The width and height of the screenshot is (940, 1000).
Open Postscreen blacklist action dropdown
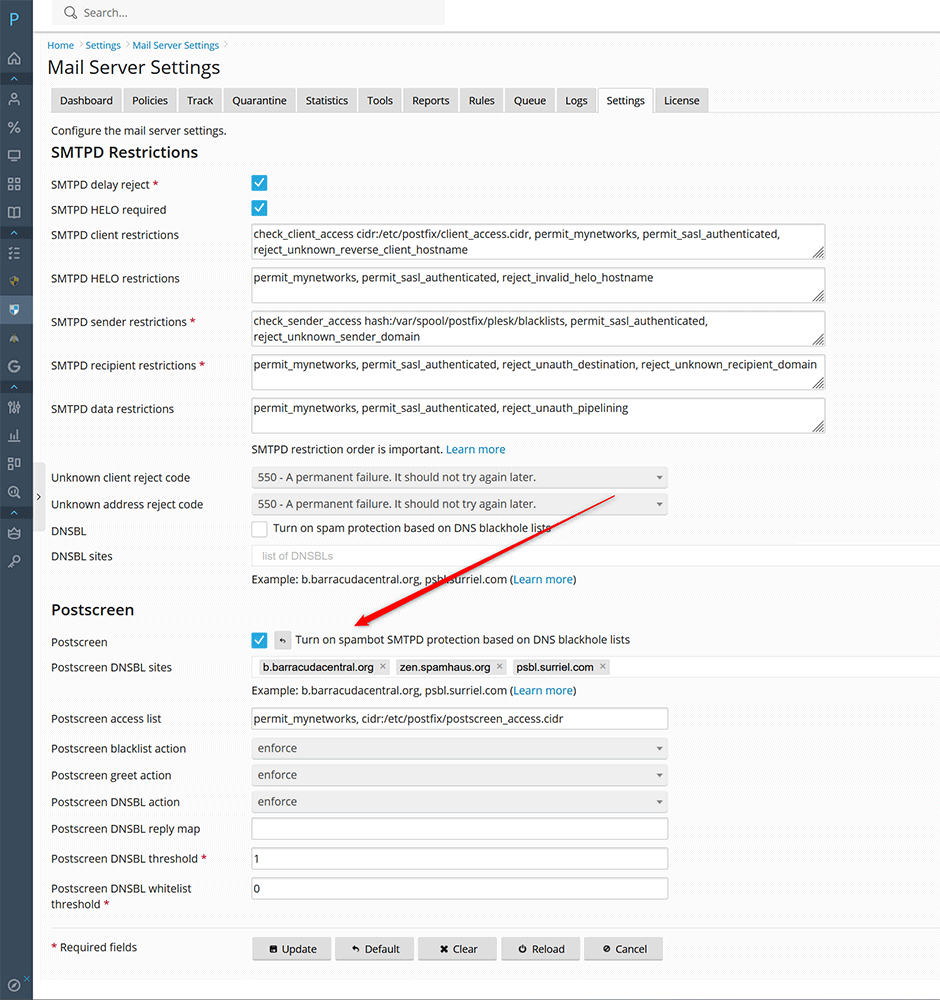(459, 748)
